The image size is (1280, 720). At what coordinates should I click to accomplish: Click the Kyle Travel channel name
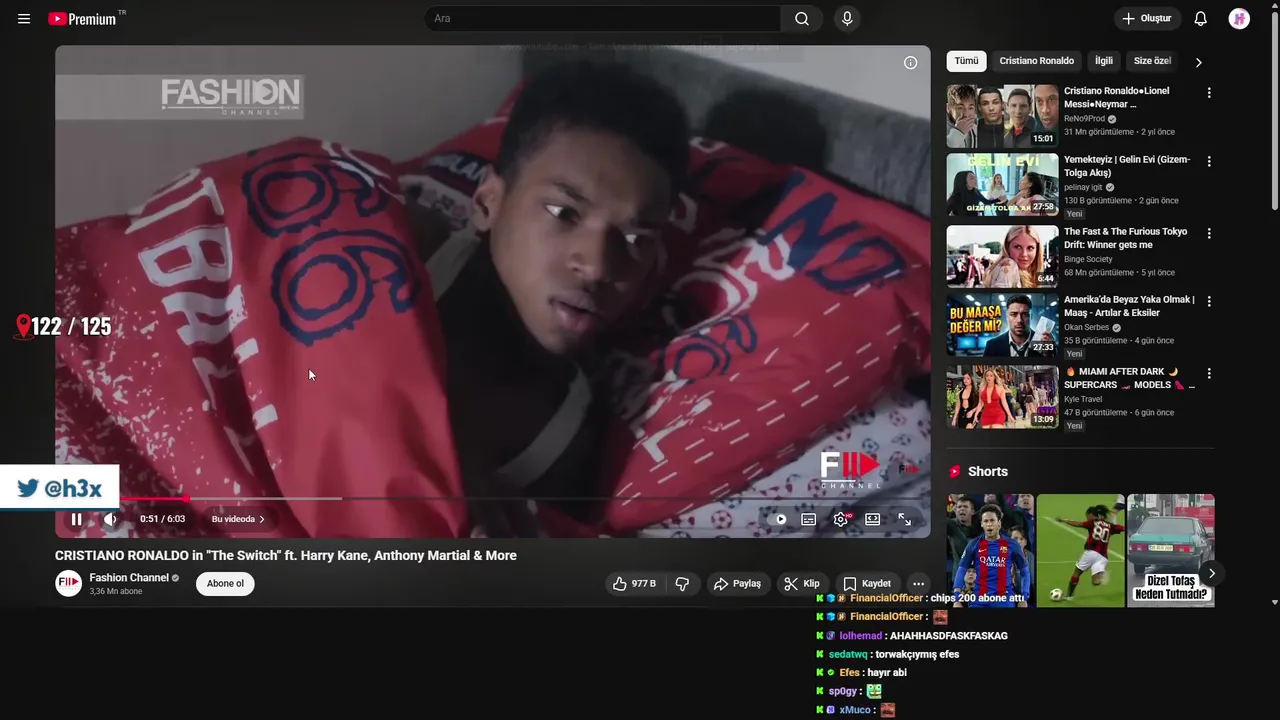point(1083,399)
